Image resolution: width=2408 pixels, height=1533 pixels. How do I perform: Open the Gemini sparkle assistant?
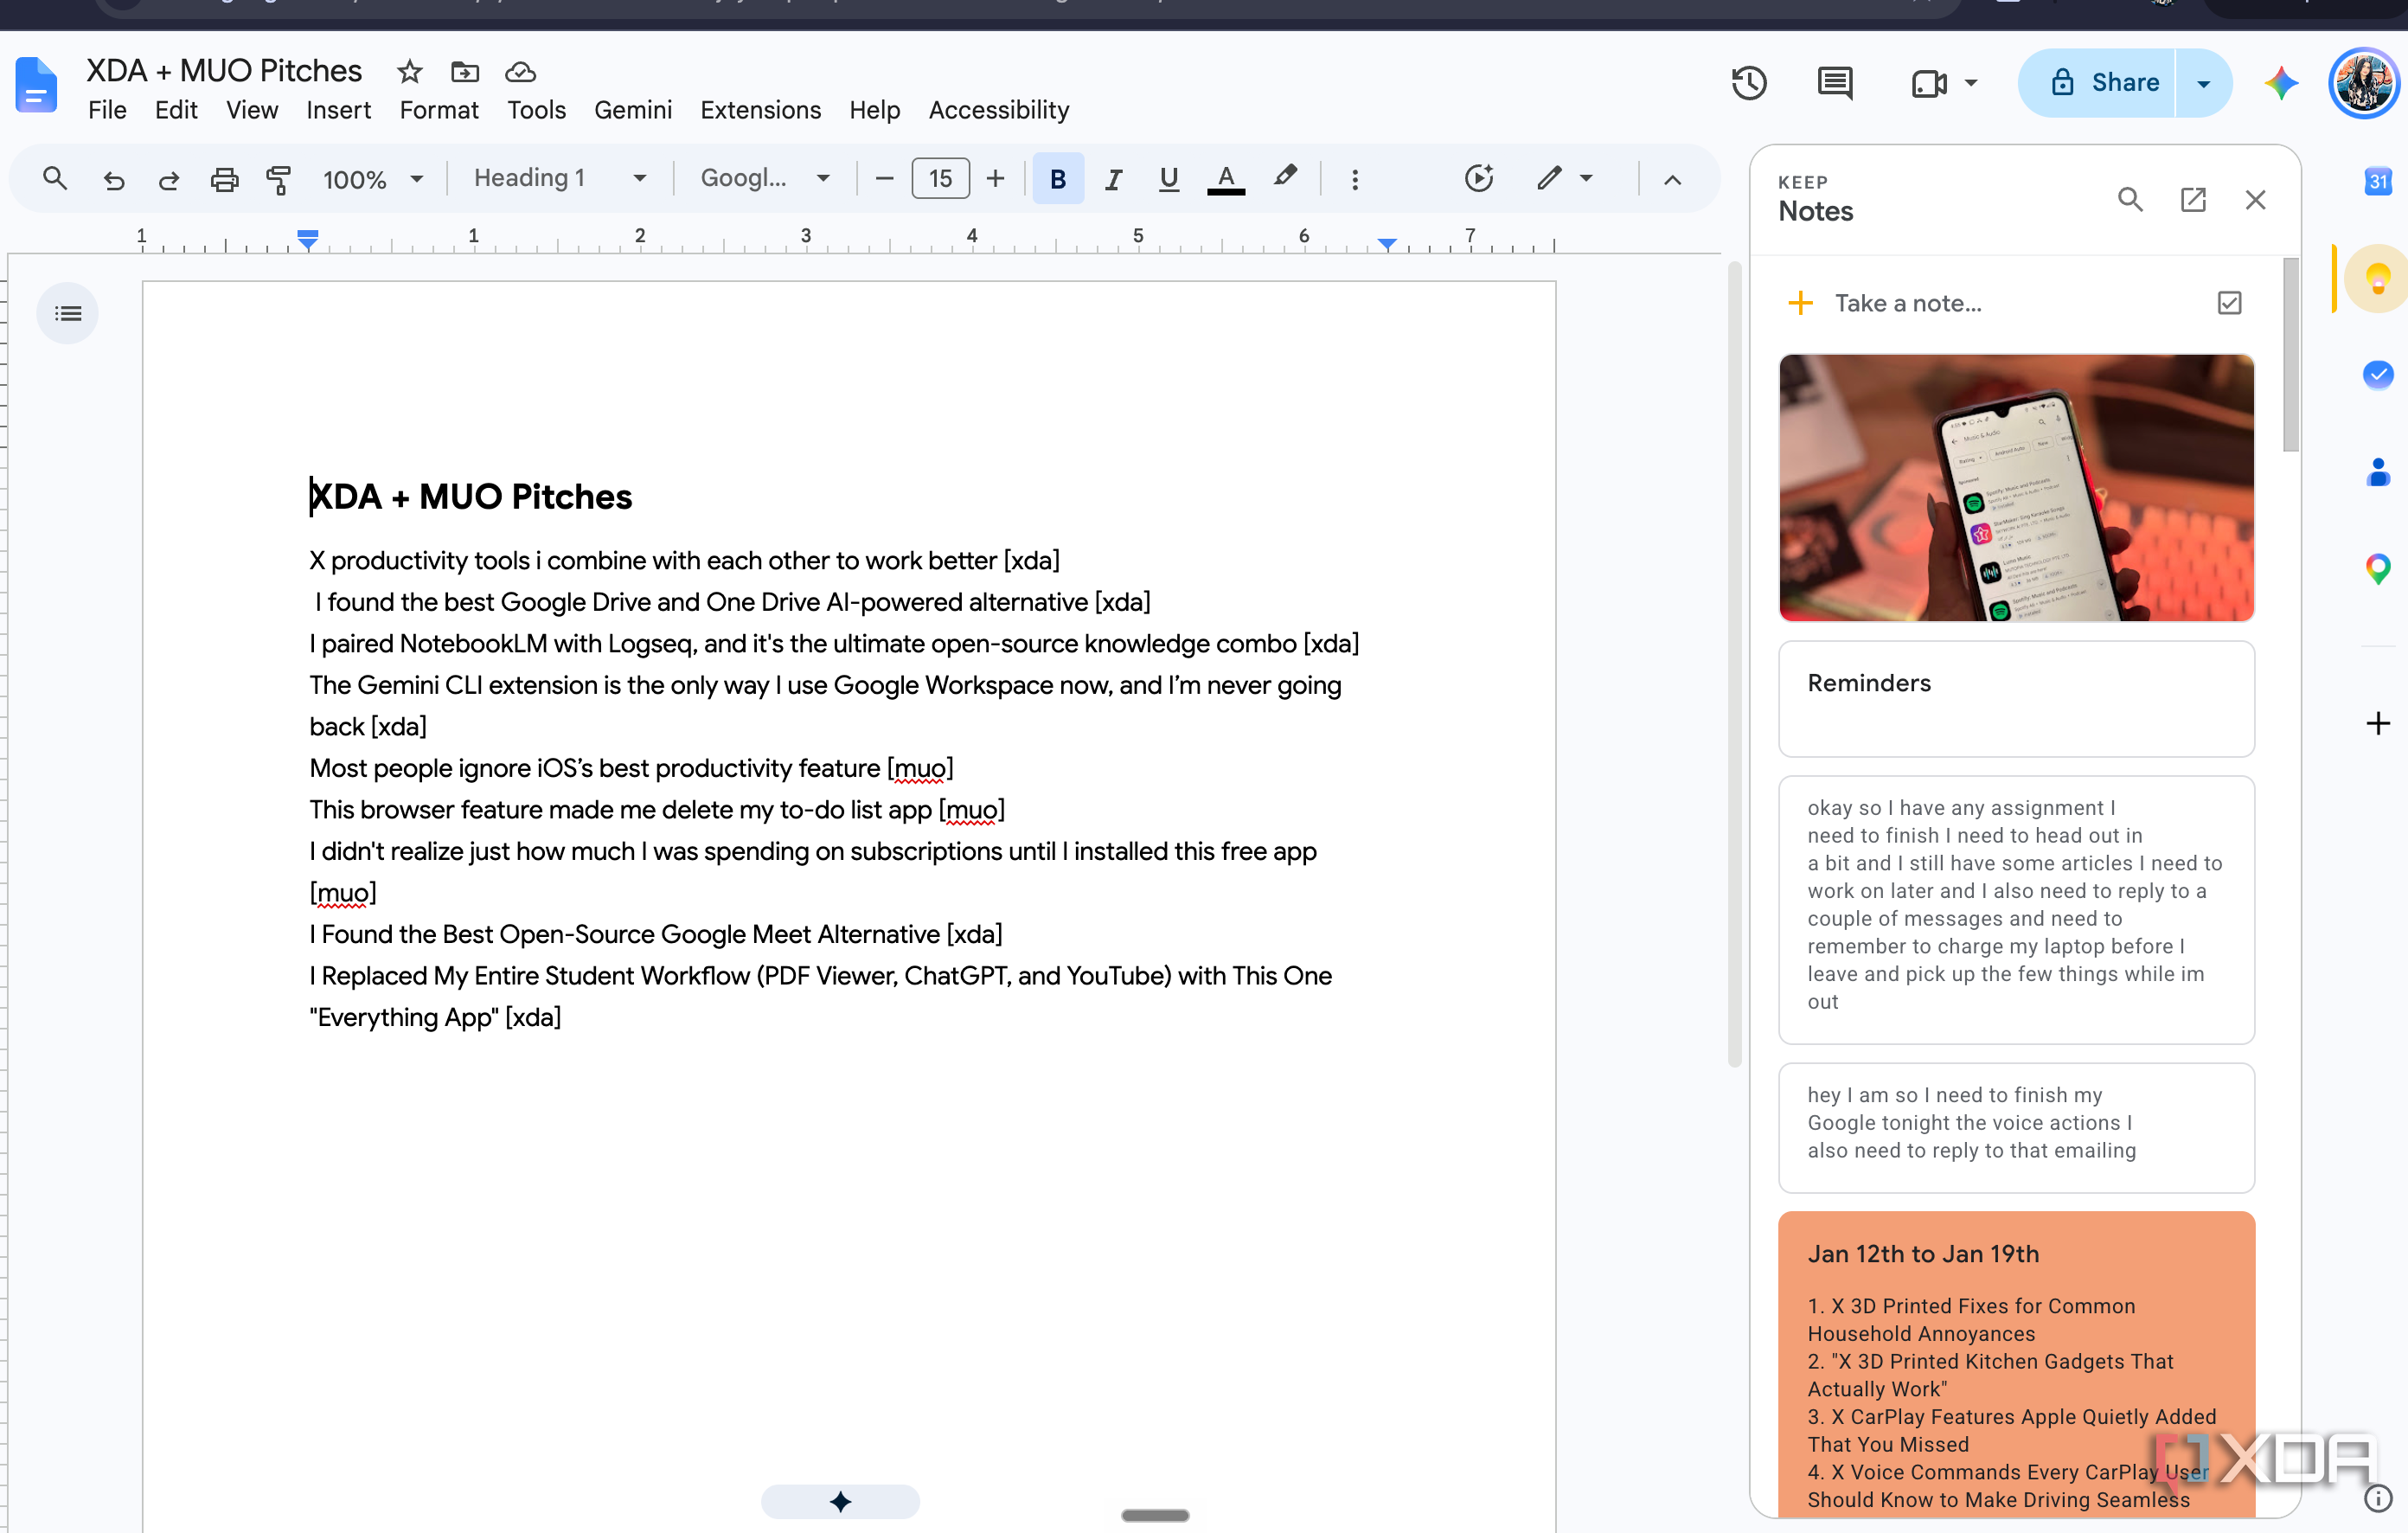tap(2281, 83)
